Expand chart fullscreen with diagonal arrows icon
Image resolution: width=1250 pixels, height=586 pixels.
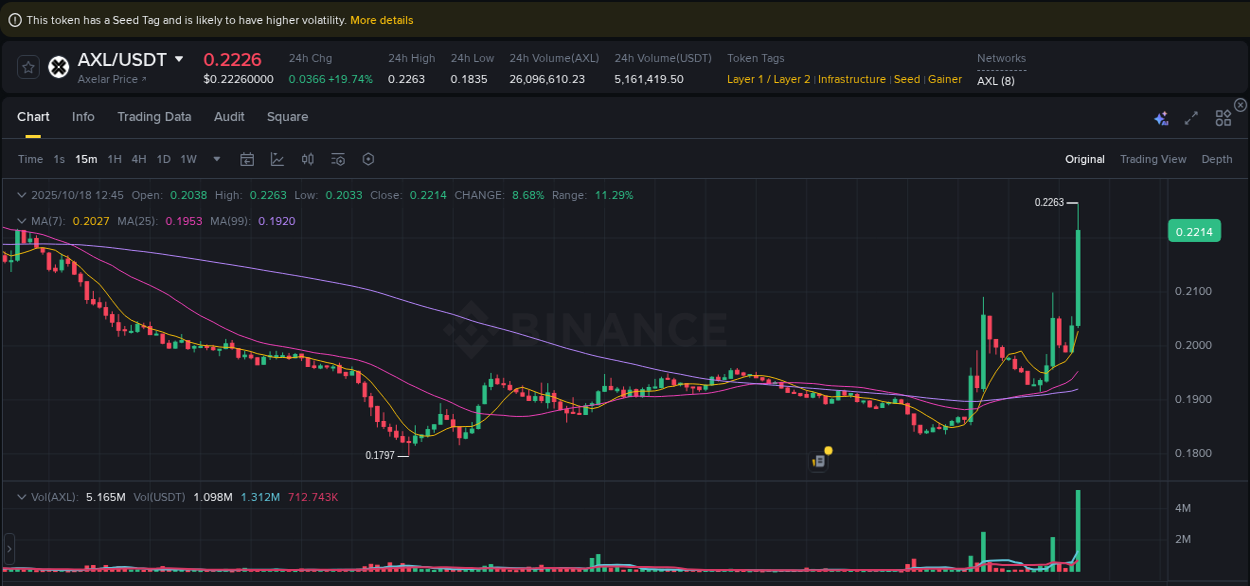click(x=1191, y=117)
